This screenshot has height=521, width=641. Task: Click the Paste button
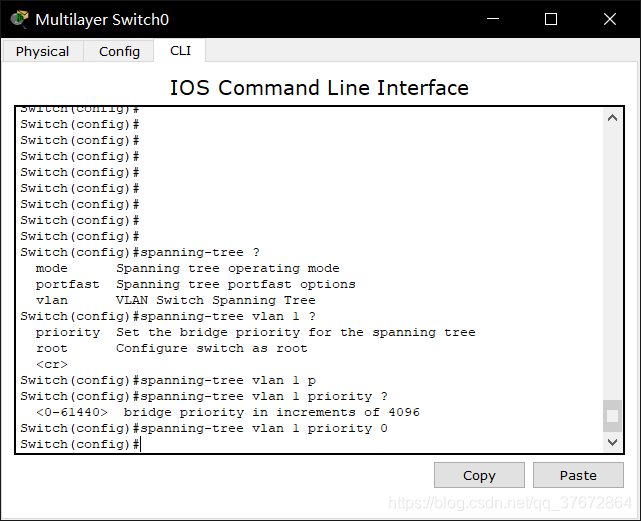[578, 475]
